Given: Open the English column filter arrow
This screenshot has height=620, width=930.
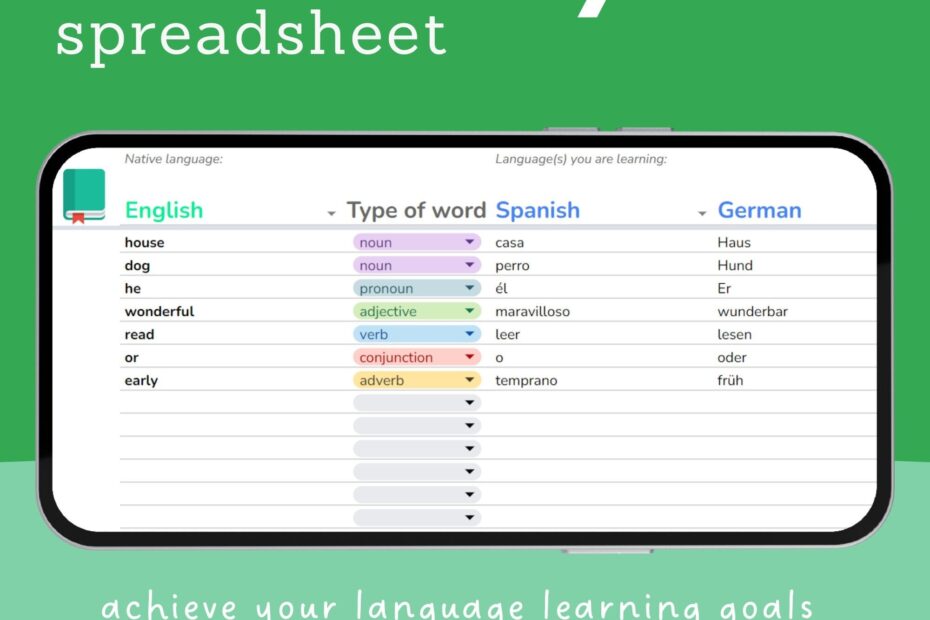Looking at the screenshot, I should 332,213.
